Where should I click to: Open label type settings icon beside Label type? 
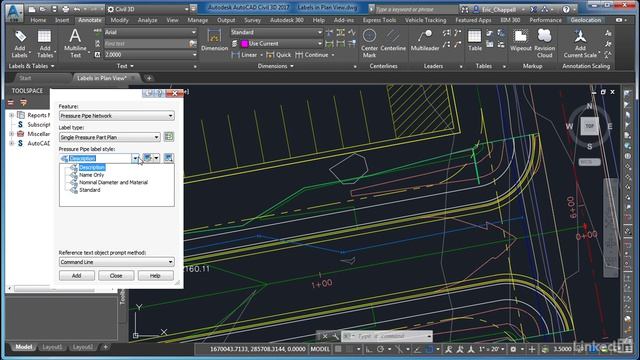(x=169, y=137)
